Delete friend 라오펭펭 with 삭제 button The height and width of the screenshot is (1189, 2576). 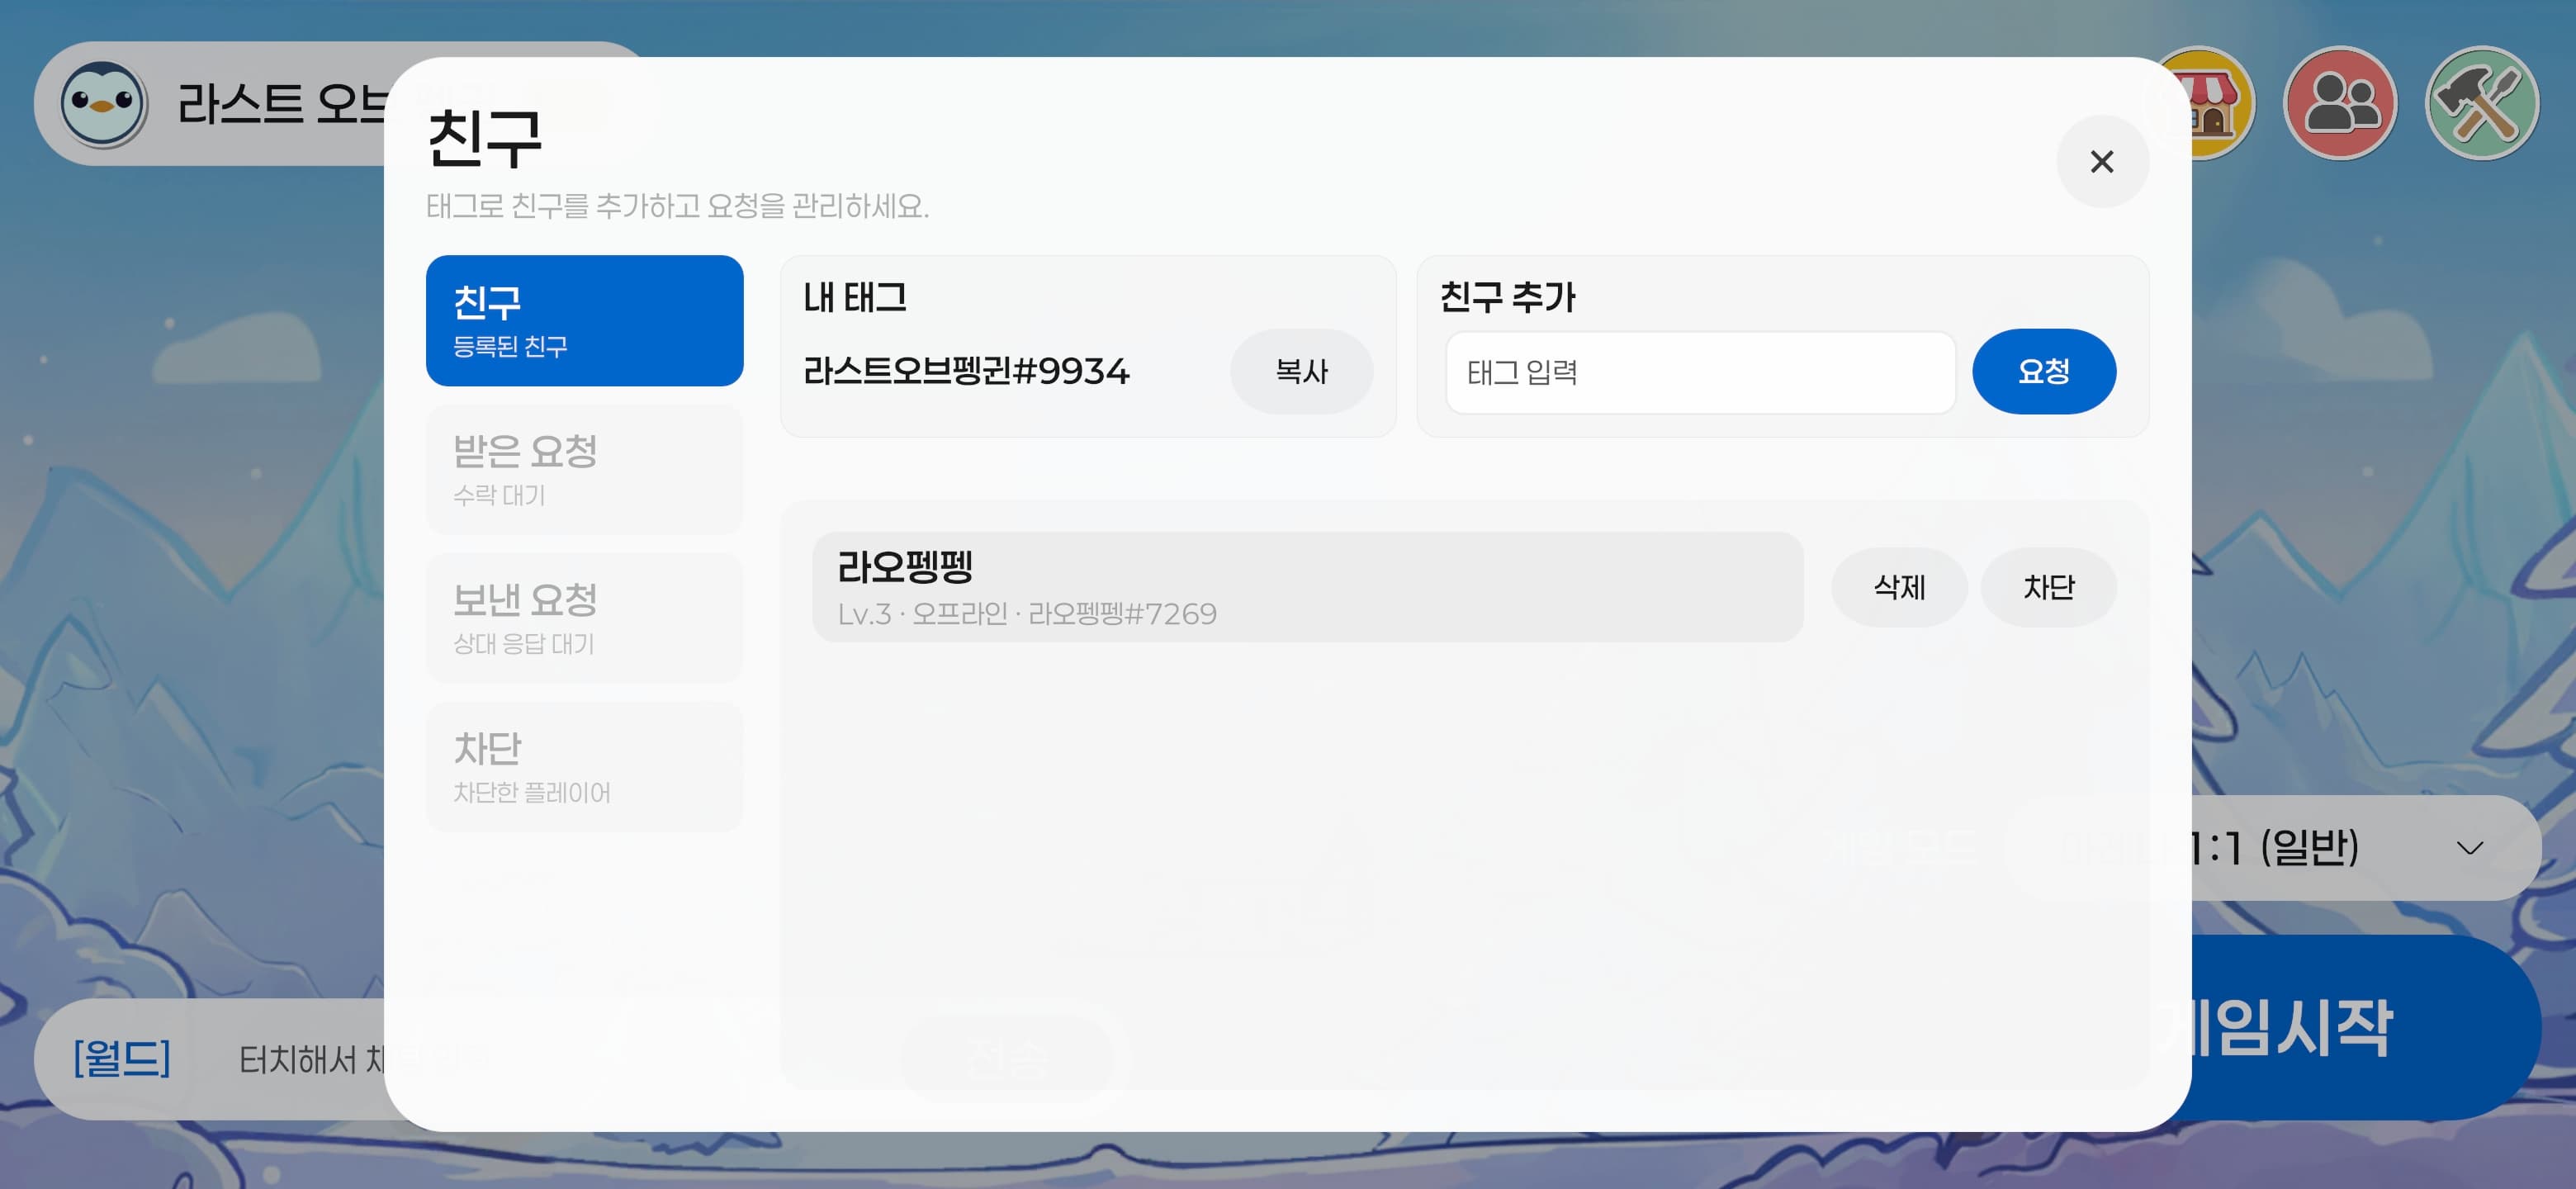(1898, 587)
